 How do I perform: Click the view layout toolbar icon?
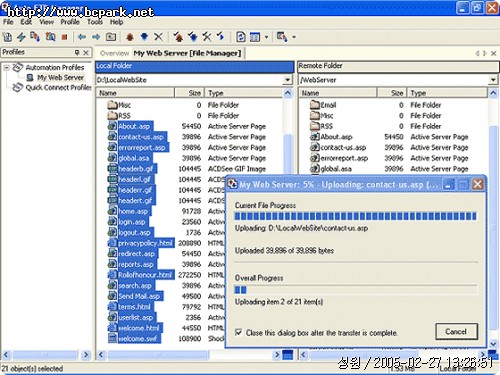pyautogui.click(x=255, y=37)
